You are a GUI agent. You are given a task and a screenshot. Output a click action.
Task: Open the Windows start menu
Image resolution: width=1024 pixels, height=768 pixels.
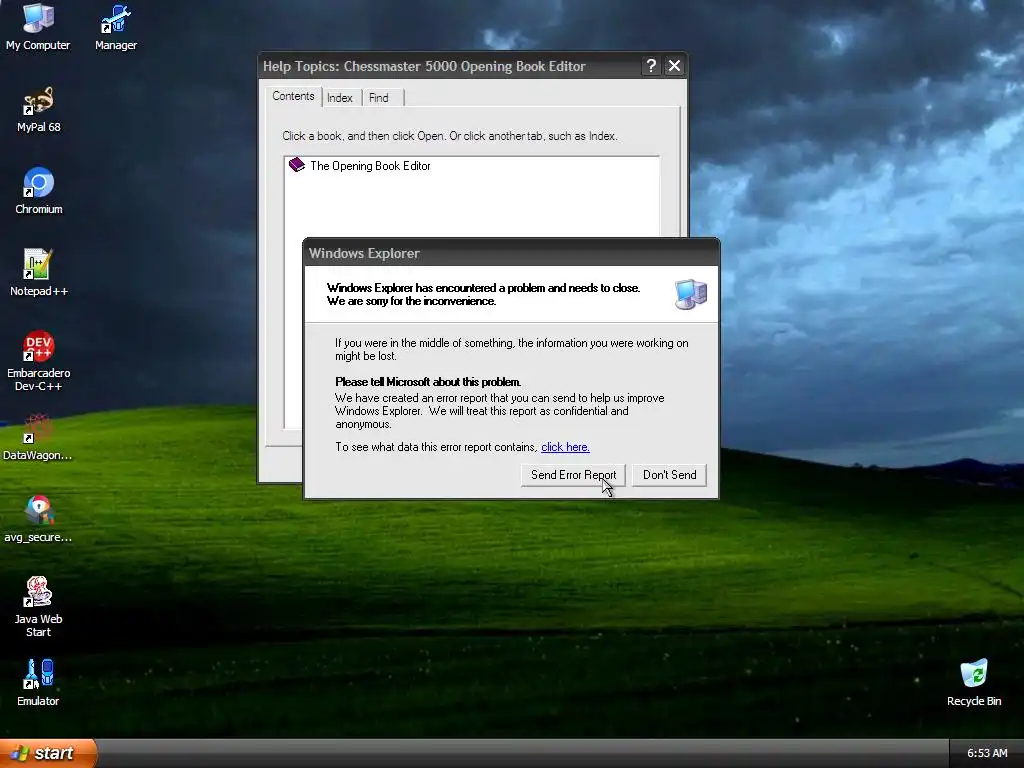(x=48, y=753)
